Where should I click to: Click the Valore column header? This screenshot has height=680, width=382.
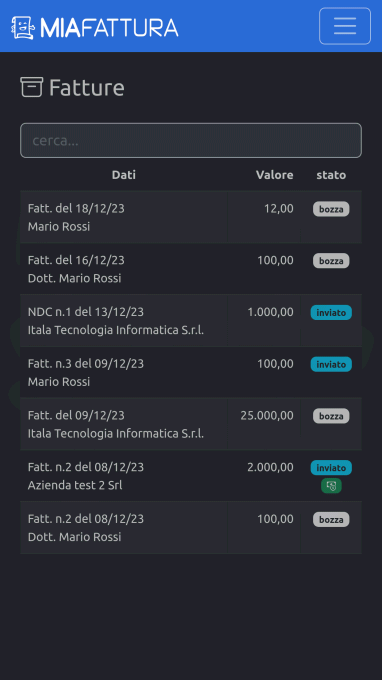pyautogui.click(x=274, y=175)
